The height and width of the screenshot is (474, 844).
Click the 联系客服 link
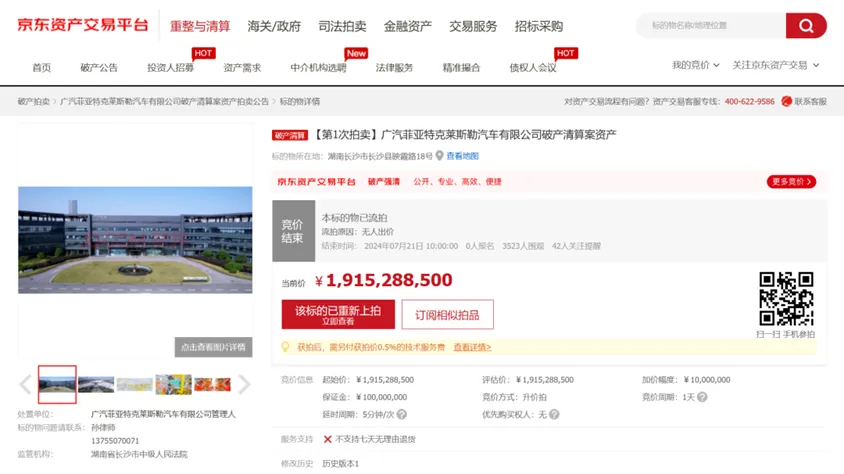(x=810, y=101)
